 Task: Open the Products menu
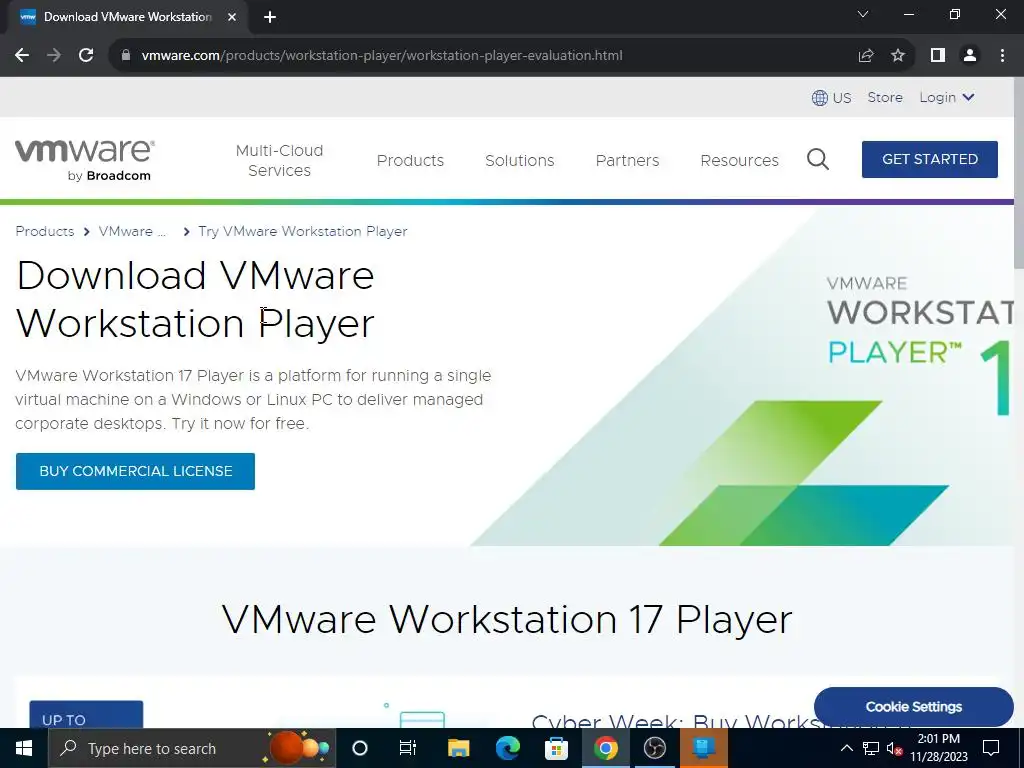click(410, 160)
